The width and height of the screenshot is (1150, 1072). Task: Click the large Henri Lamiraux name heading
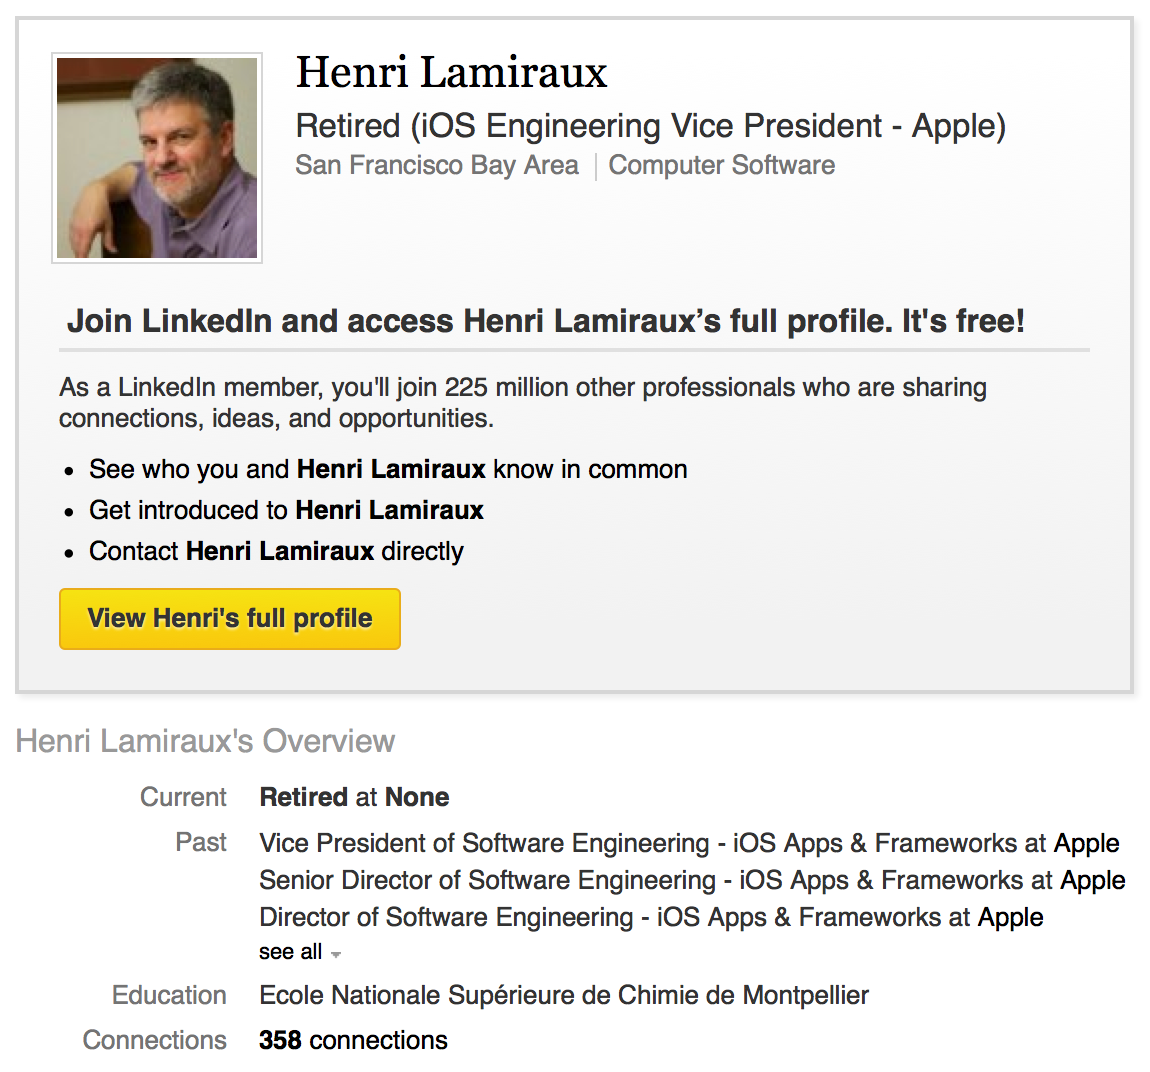click(x=451, y=73)
